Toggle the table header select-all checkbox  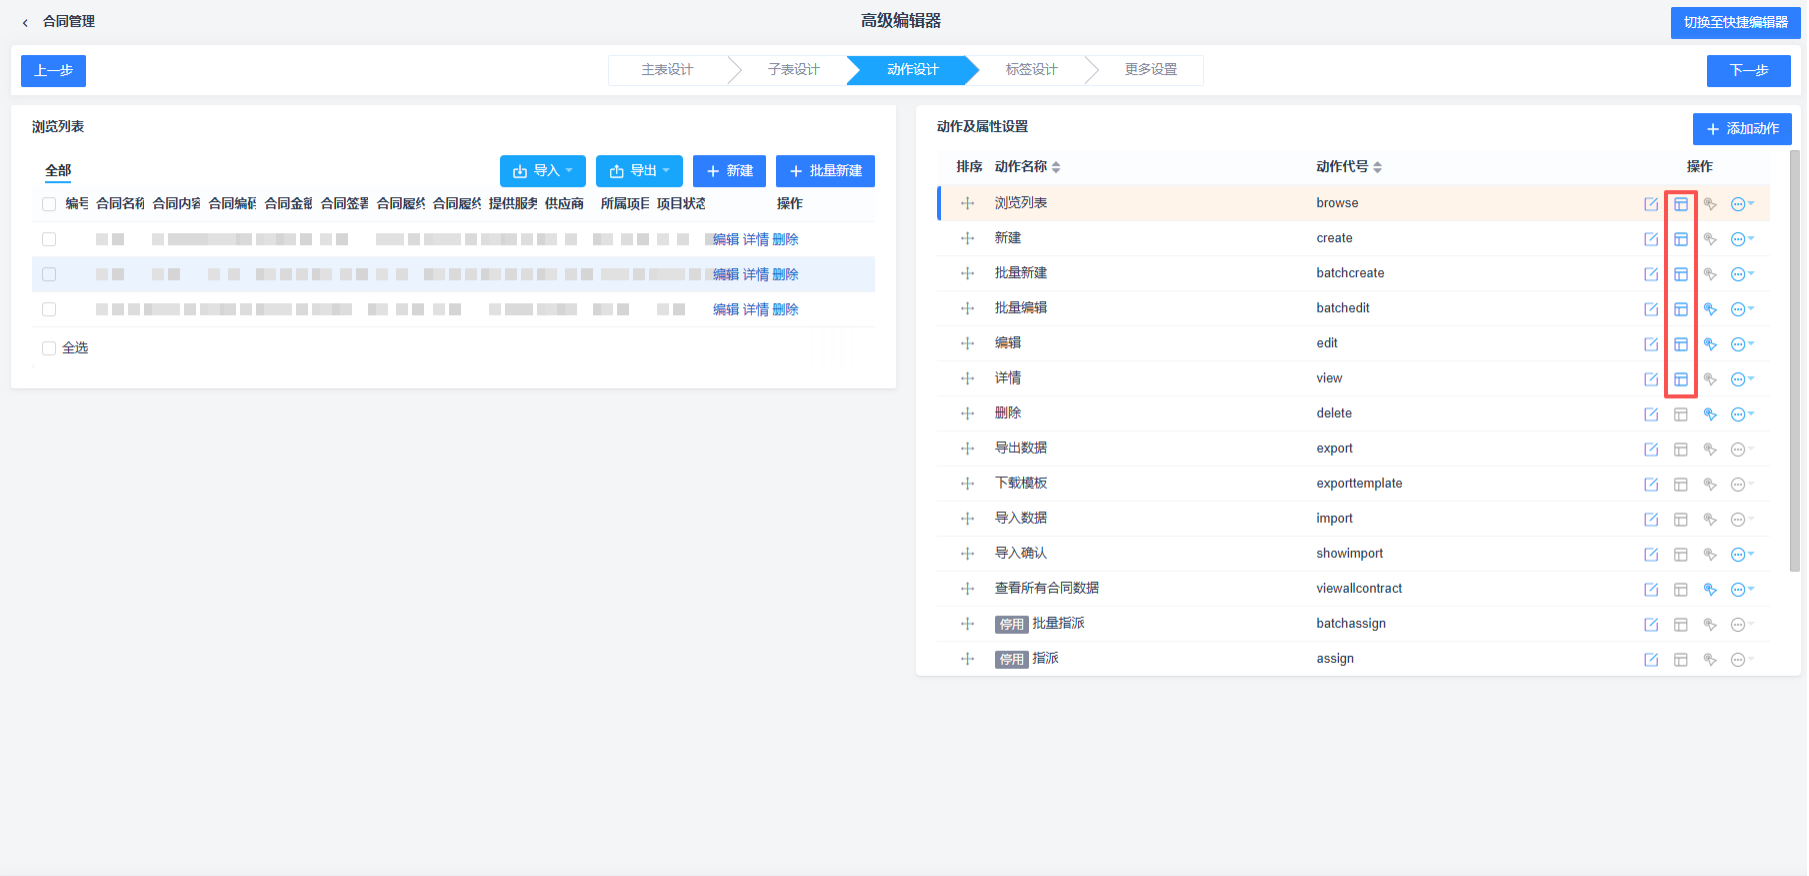(x=49, y=204)
